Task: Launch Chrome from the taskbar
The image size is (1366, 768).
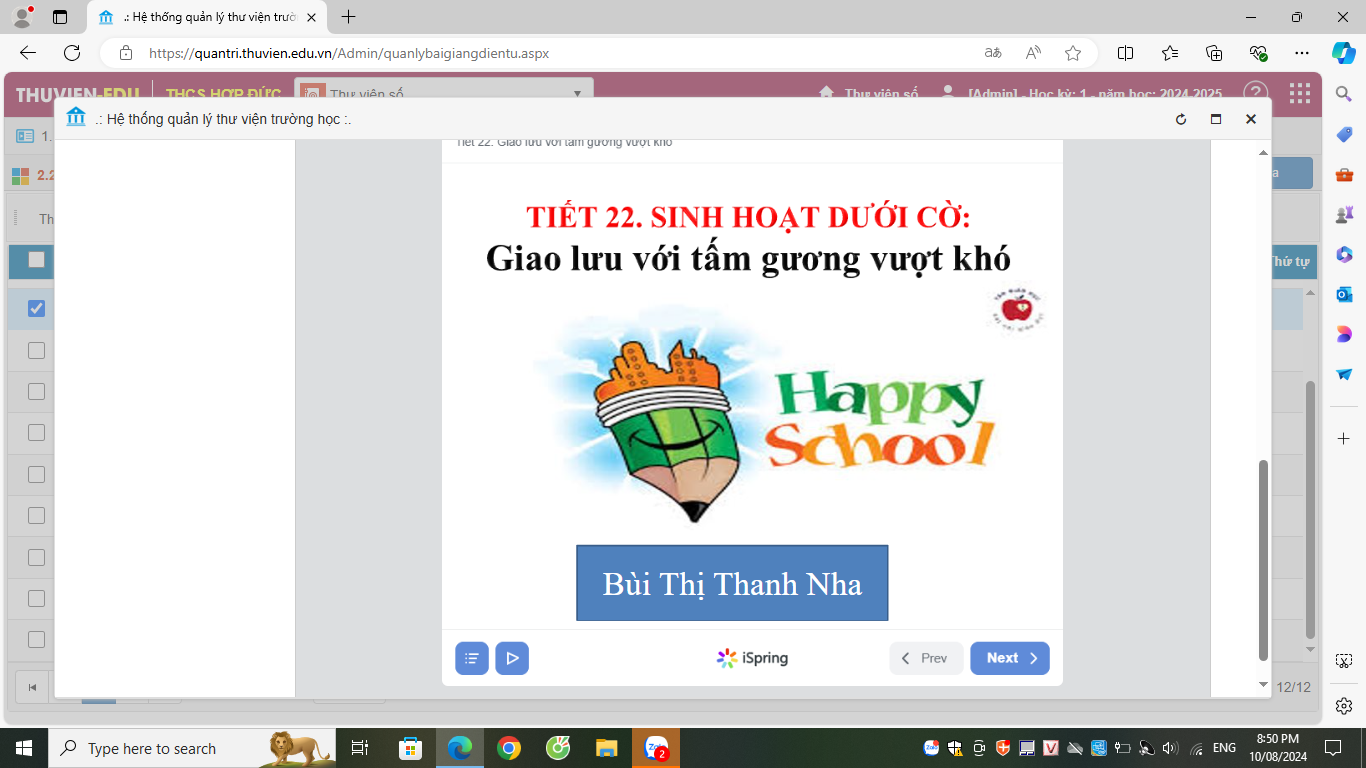Action: pos(509,748)
